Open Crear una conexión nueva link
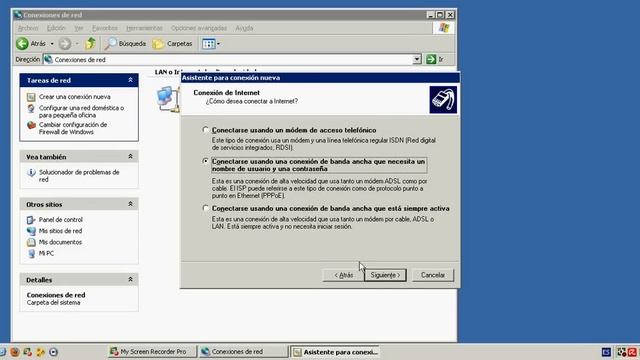 (75, 97)
